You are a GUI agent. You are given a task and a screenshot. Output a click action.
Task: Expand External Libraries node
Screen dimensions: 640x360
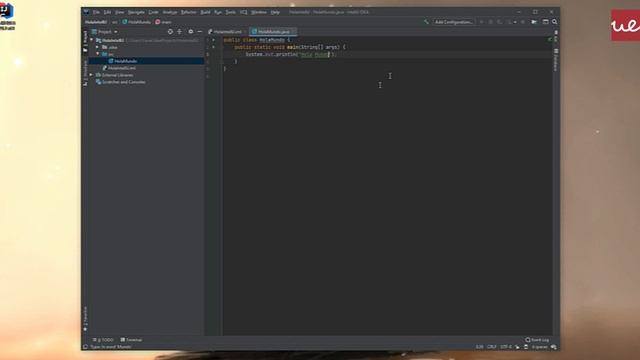tap(91, 75)
